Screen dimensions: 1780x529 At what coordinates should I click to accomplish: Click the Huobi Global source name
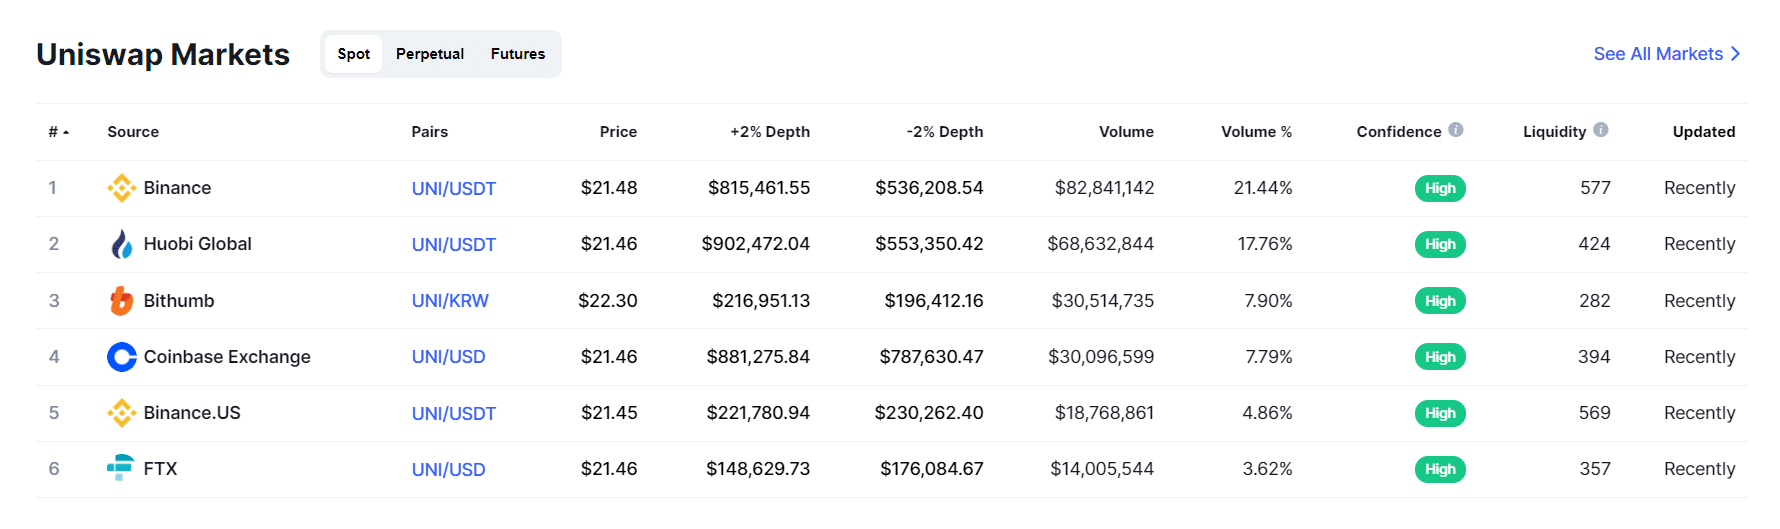click(x=198, y=244)
